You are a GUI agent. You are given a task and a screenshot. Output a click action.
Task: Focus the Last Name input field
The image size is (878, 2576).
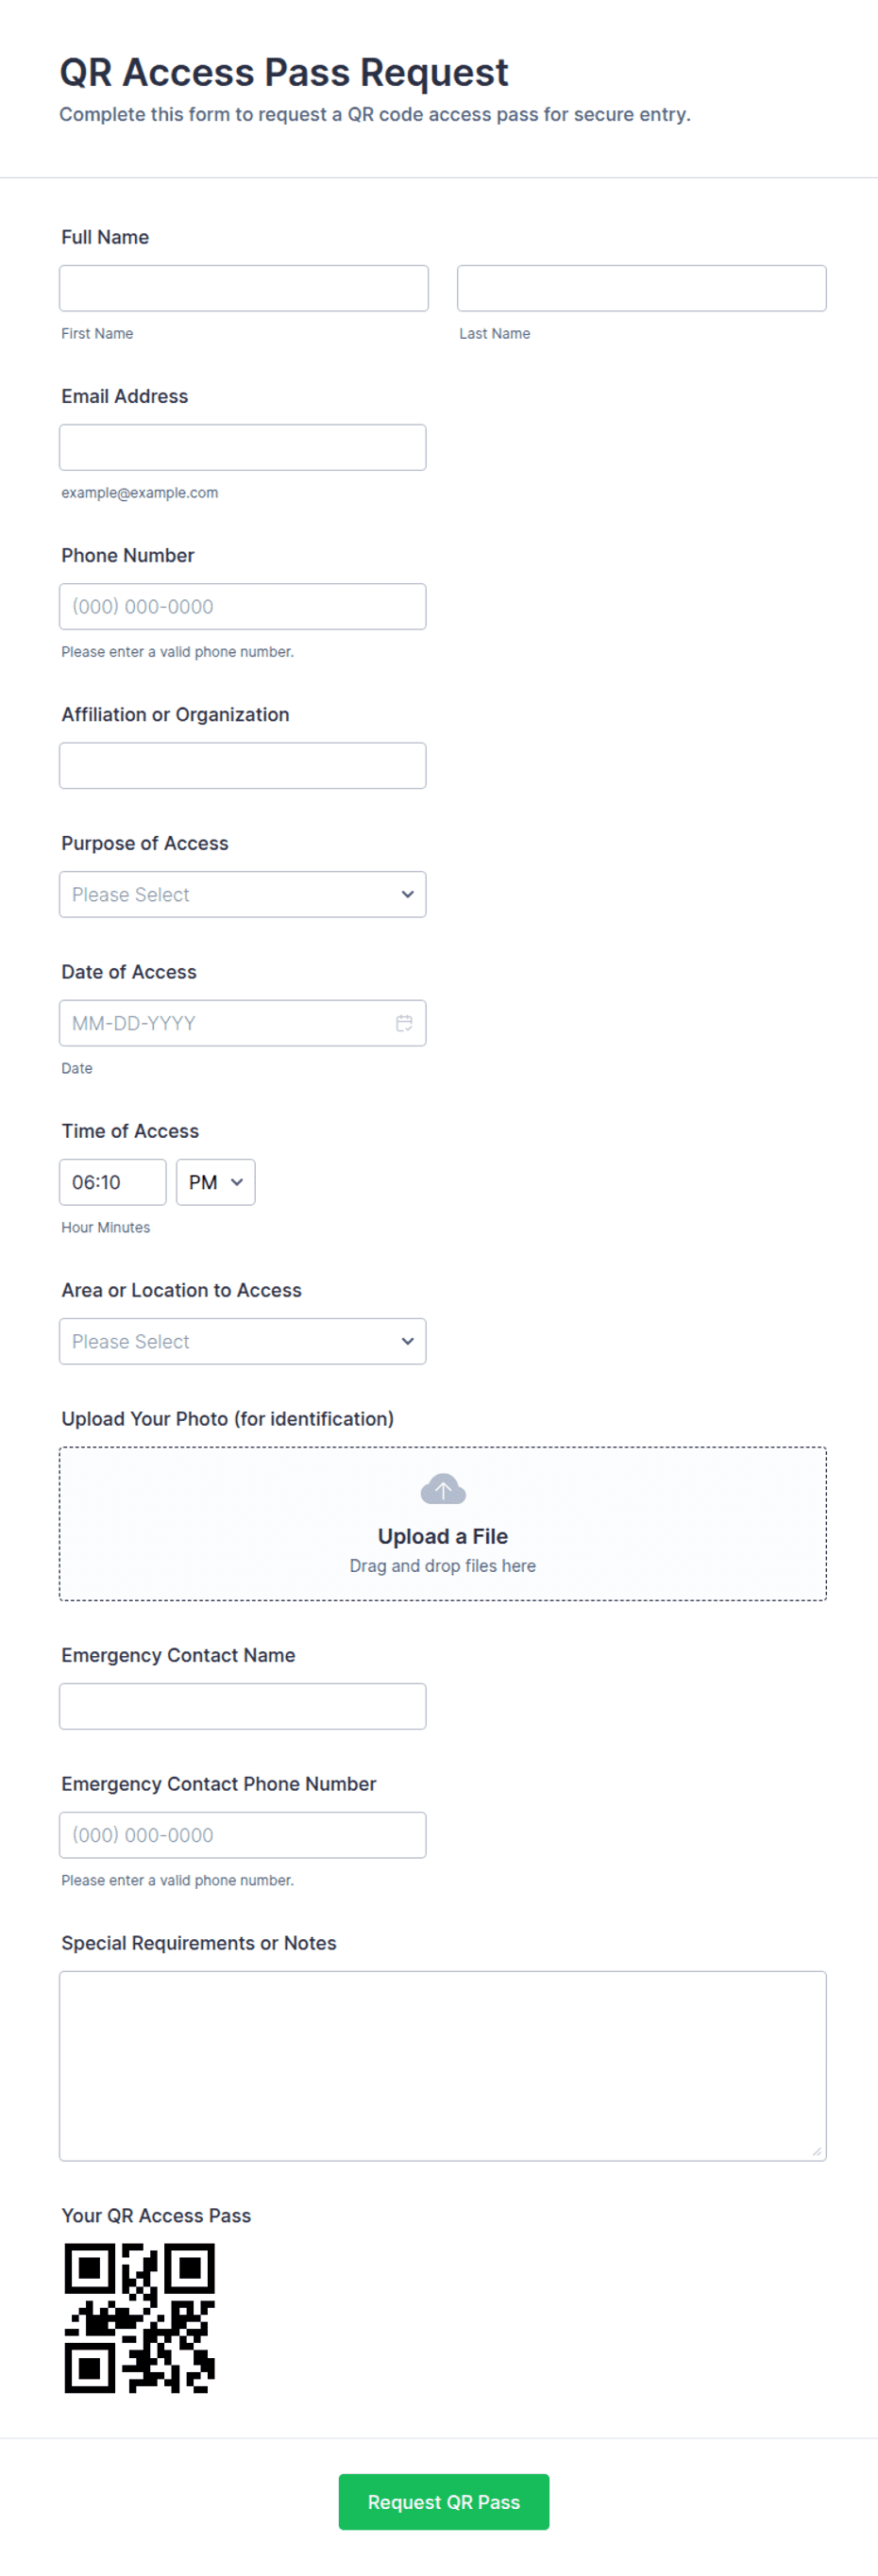coord(642,288)
